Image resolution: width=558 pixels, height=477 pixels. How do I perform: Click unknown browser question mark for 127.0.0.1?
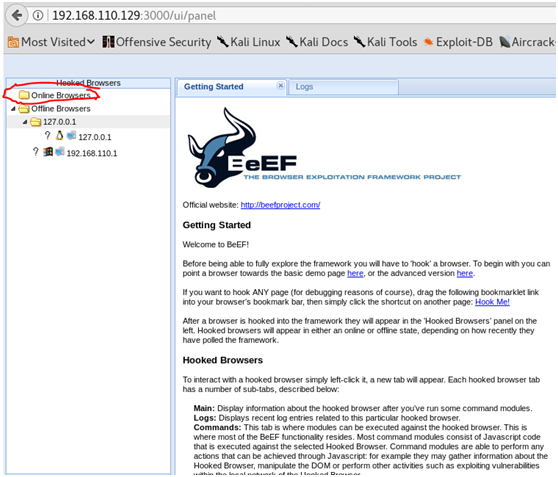[x=47, y=136]
